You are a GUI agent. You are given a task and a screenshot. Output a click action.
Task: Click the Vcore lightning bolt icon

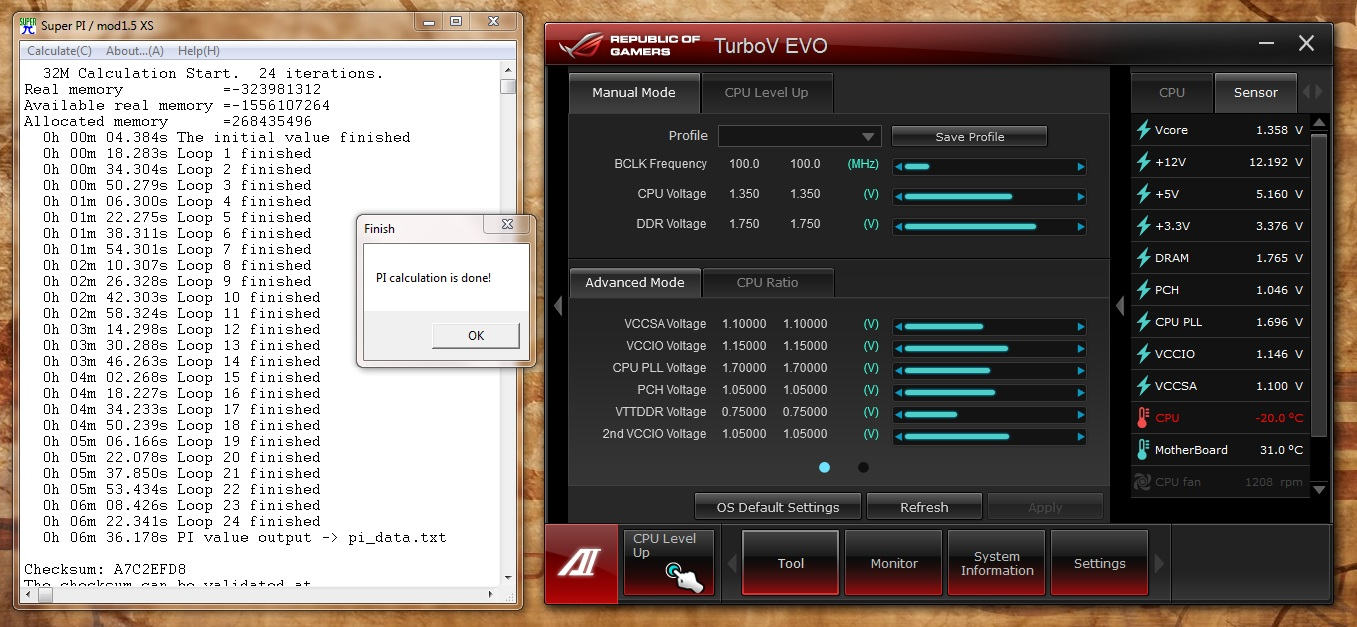pyautogui.click(x=1143, y=130)
